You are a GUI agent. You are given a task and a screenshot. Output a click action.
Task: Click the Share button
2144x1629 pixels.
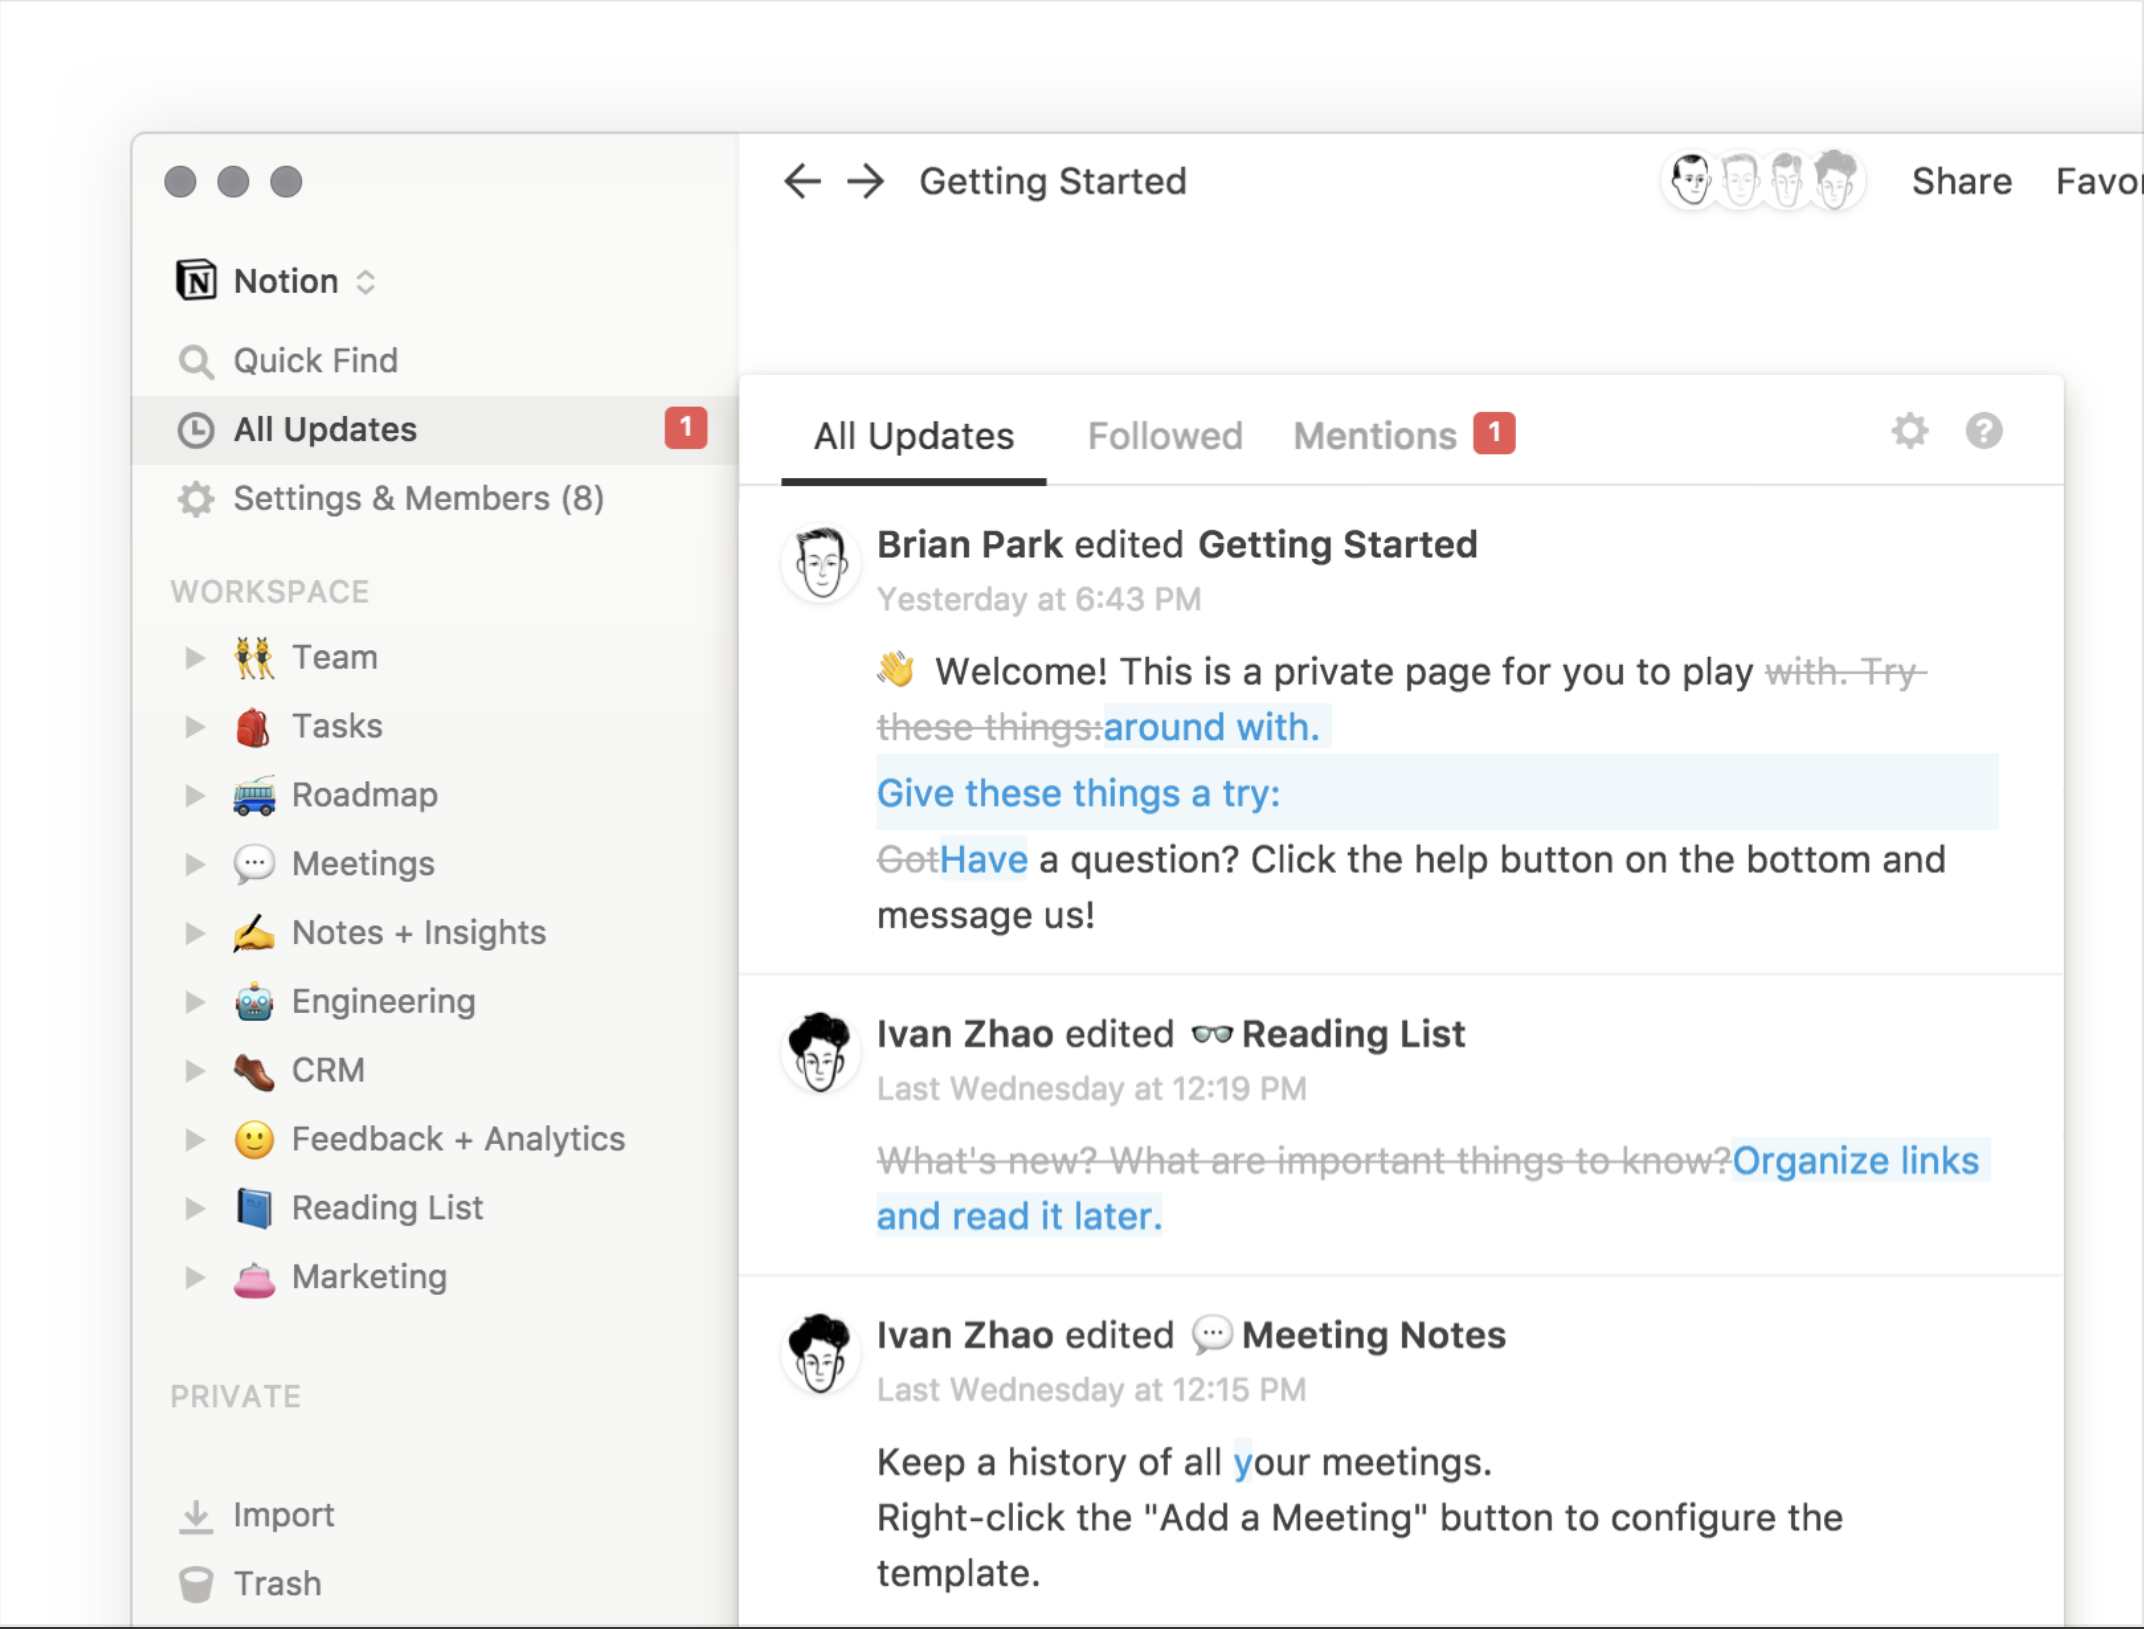pos(1964,181)
